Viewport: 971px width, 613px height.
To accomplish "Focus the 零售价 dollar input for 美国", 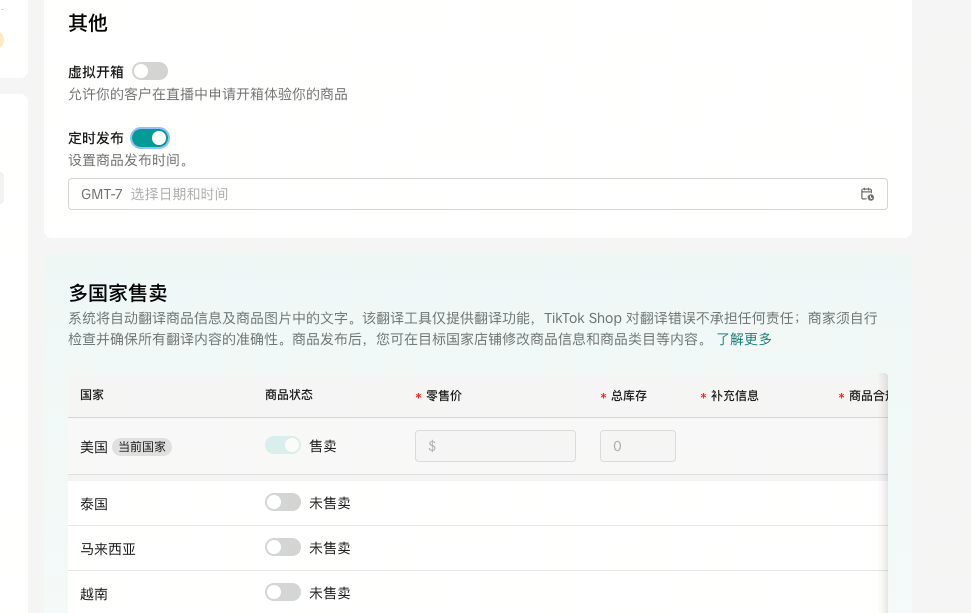I will click(x=495, y=446).
